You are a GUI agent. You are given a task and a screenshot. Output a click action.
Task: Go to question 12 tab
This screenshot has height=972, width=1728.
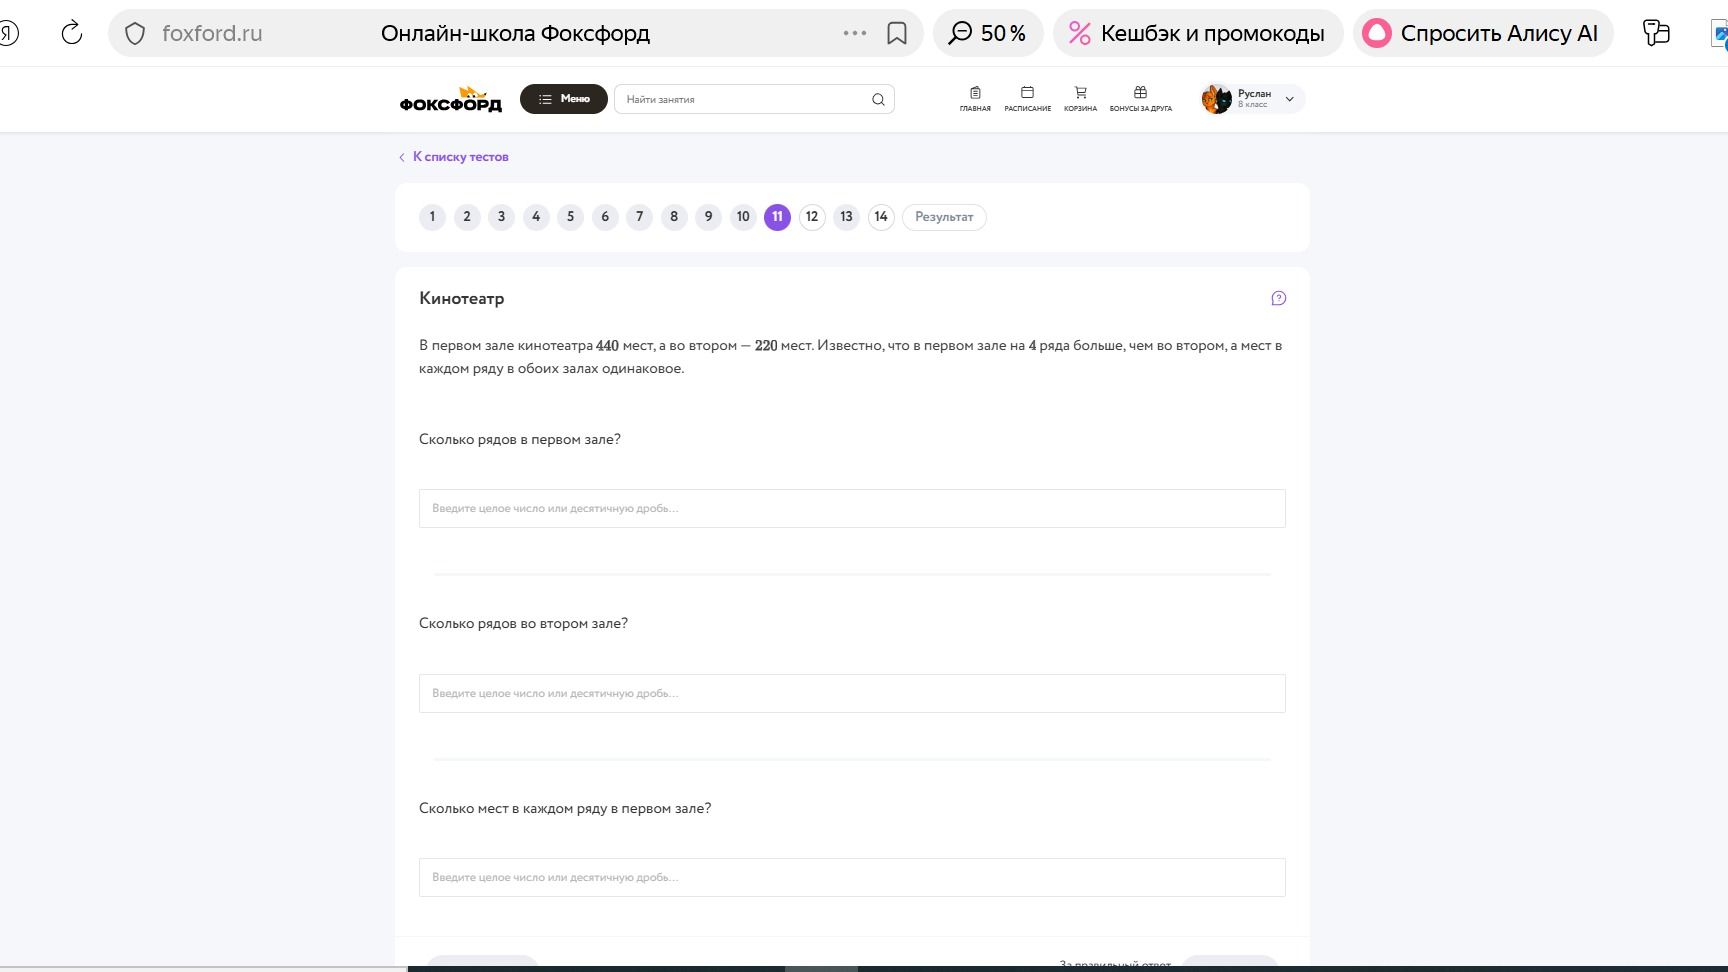click(812, 217)
